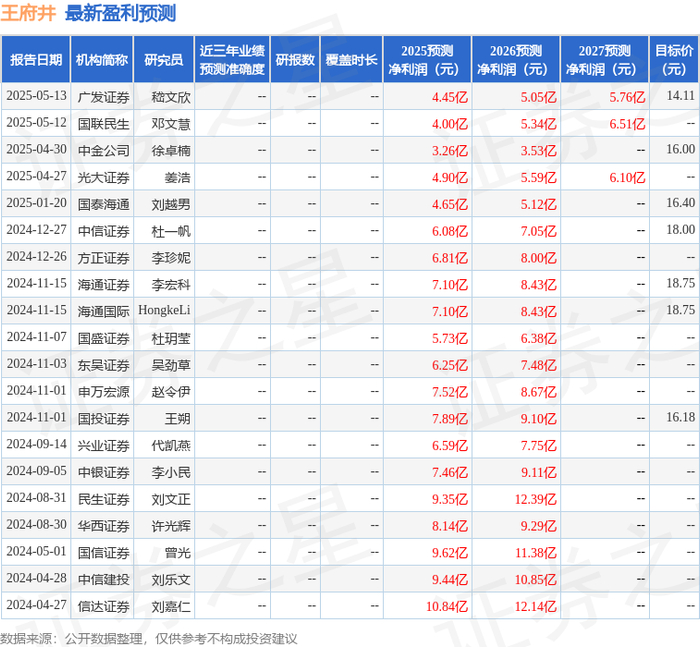The image size is (700, 647).
Task: Select the 海通国际 institution cell
Action: 104,311
